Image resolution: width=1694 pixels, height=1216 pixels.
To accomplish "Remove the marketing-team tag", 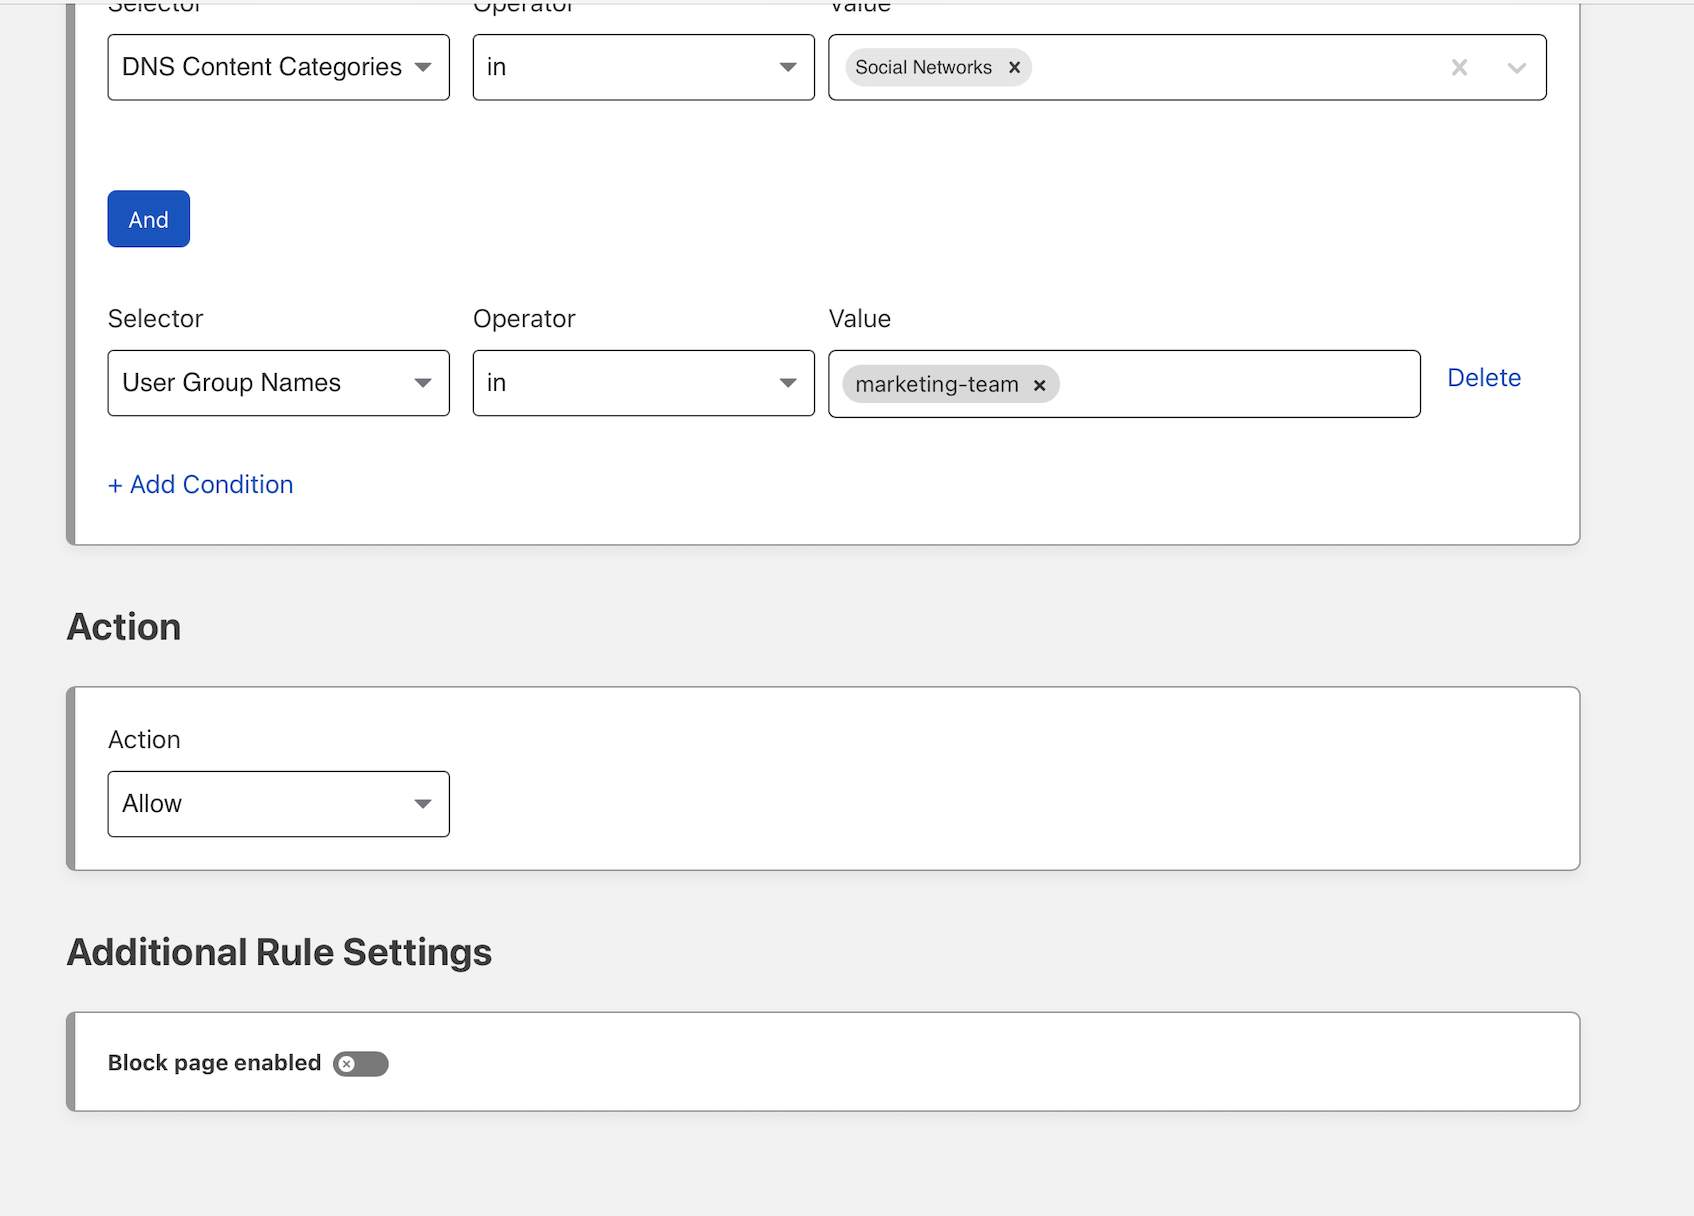I will pyautogui.click(x=1039, y=385).
